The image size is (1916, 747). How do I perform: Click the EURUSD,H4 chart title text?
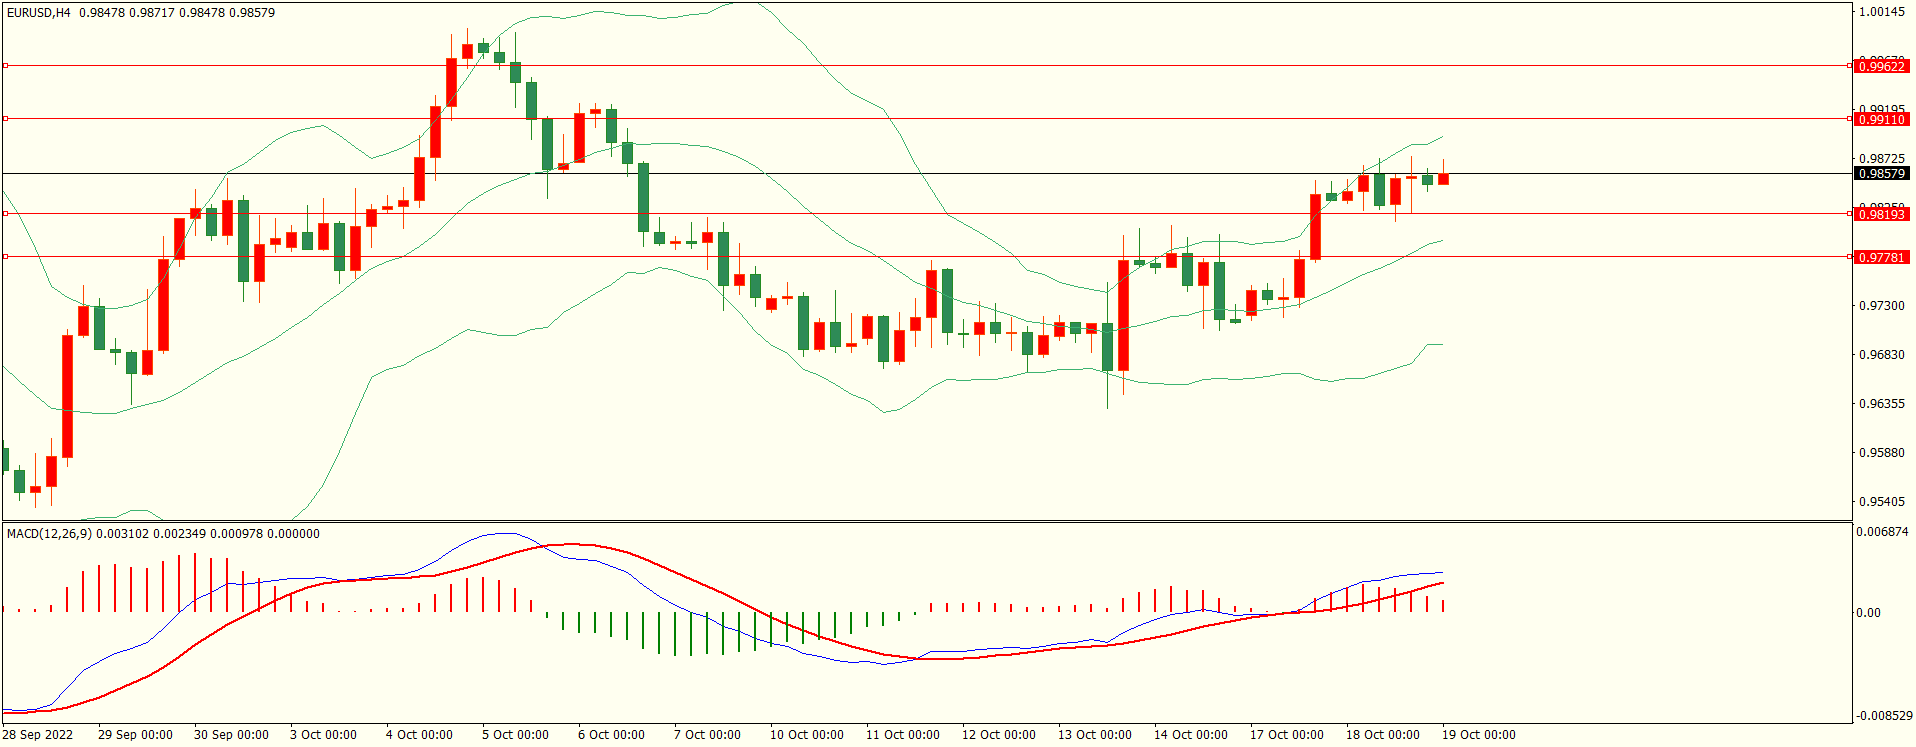coord(39,13)
